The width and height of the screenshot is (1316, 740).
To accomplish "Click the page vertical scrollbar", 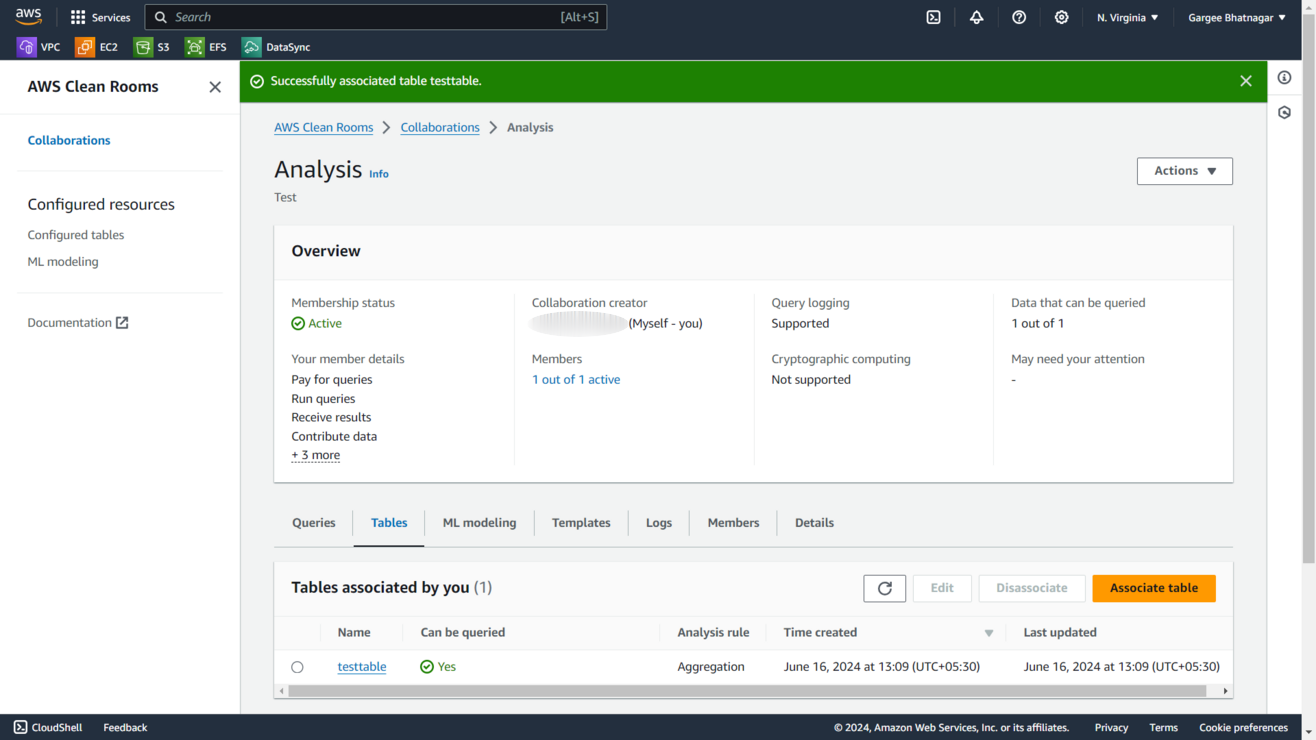I will coord(1309,290).
